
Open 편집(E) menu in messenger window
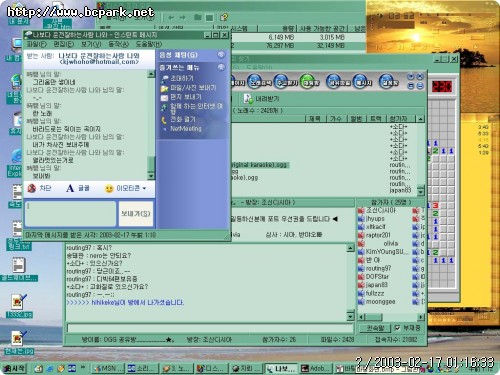(63, 44)
